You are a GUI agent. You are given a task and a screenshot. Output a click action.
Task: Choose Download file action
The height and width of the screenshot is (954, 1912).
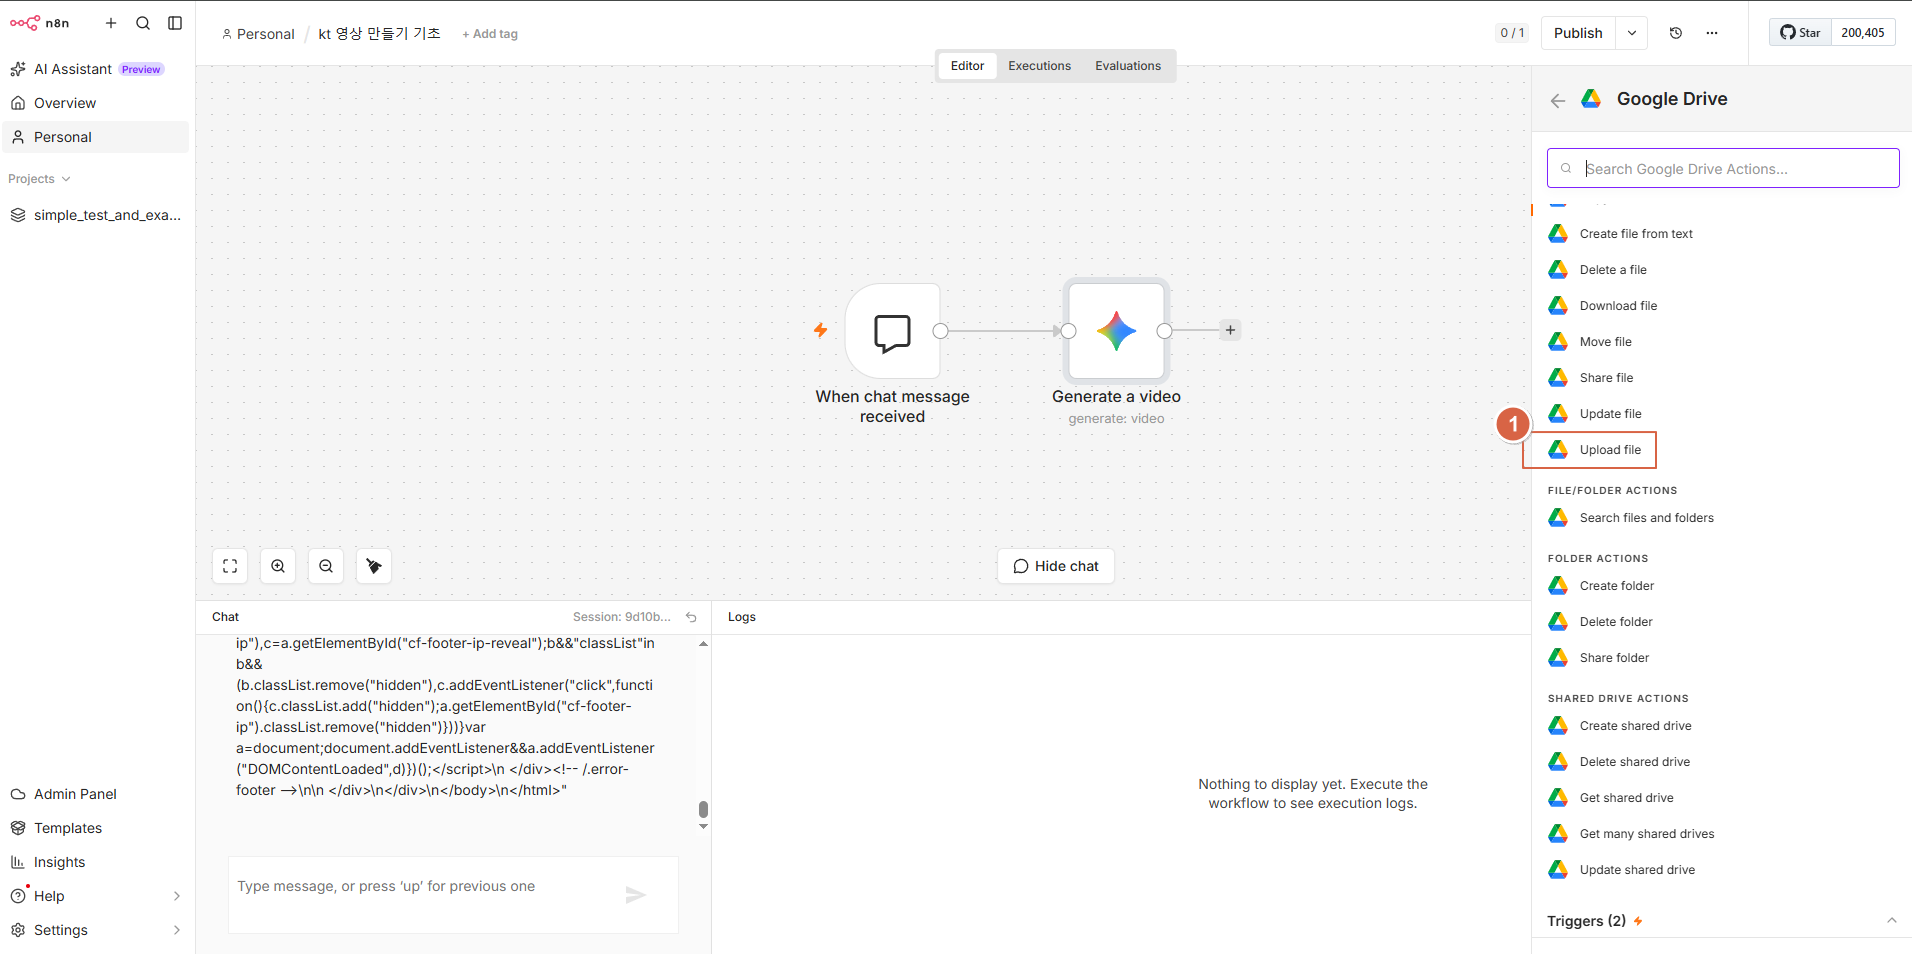tap(1618, 306)
